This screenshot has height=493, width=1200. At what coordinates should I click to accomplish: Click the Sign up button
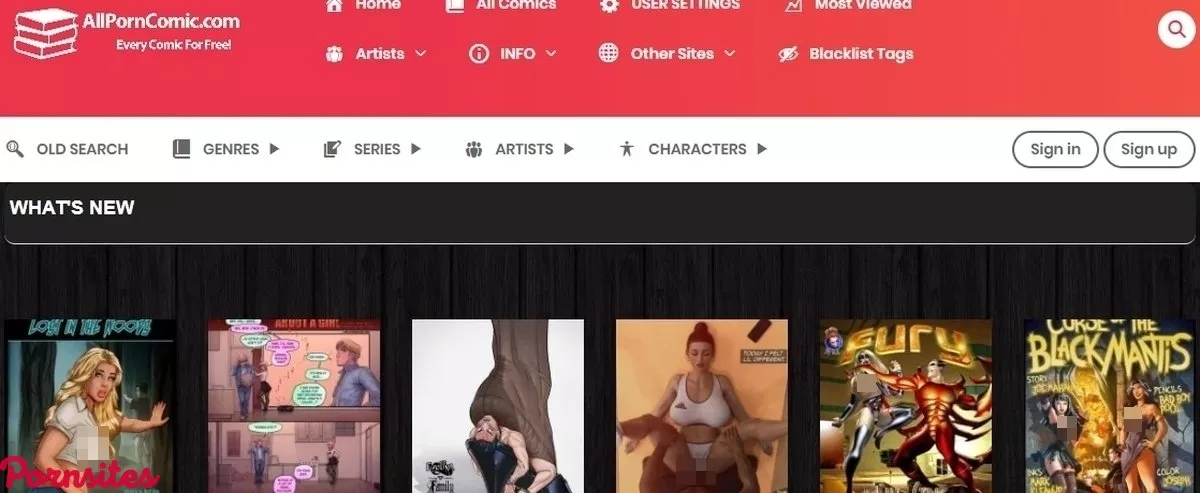(1148, 149)
